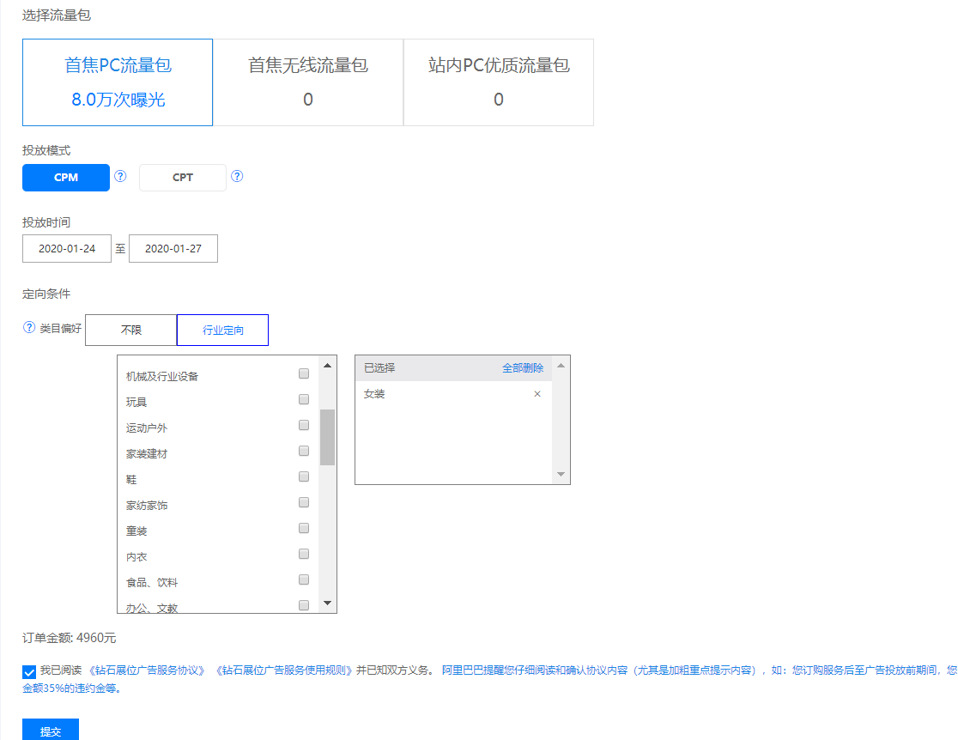Screen dimensions: 958x740
Task: Open the CPM mode help icon
Action: 120,177
